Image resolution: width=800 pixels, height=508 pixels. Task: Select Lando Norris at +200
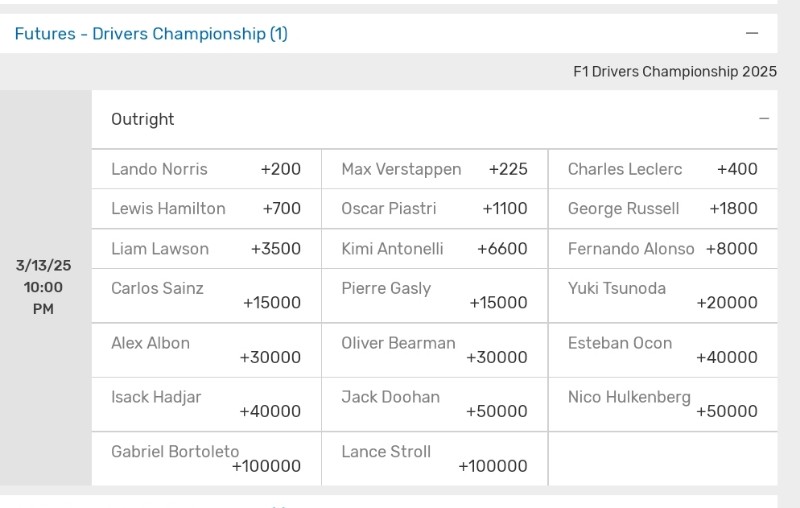(207, 169)
